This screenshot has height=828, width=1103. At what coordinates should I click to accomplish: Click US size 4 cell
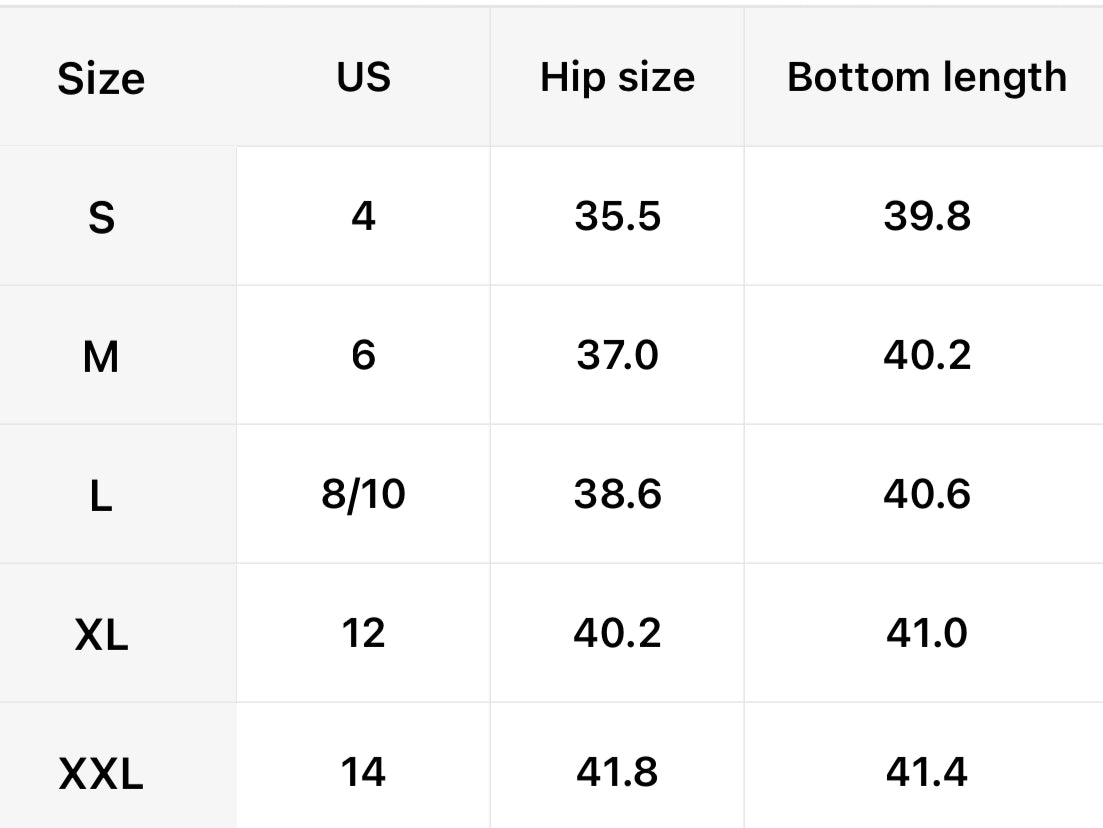pos(363,215)
